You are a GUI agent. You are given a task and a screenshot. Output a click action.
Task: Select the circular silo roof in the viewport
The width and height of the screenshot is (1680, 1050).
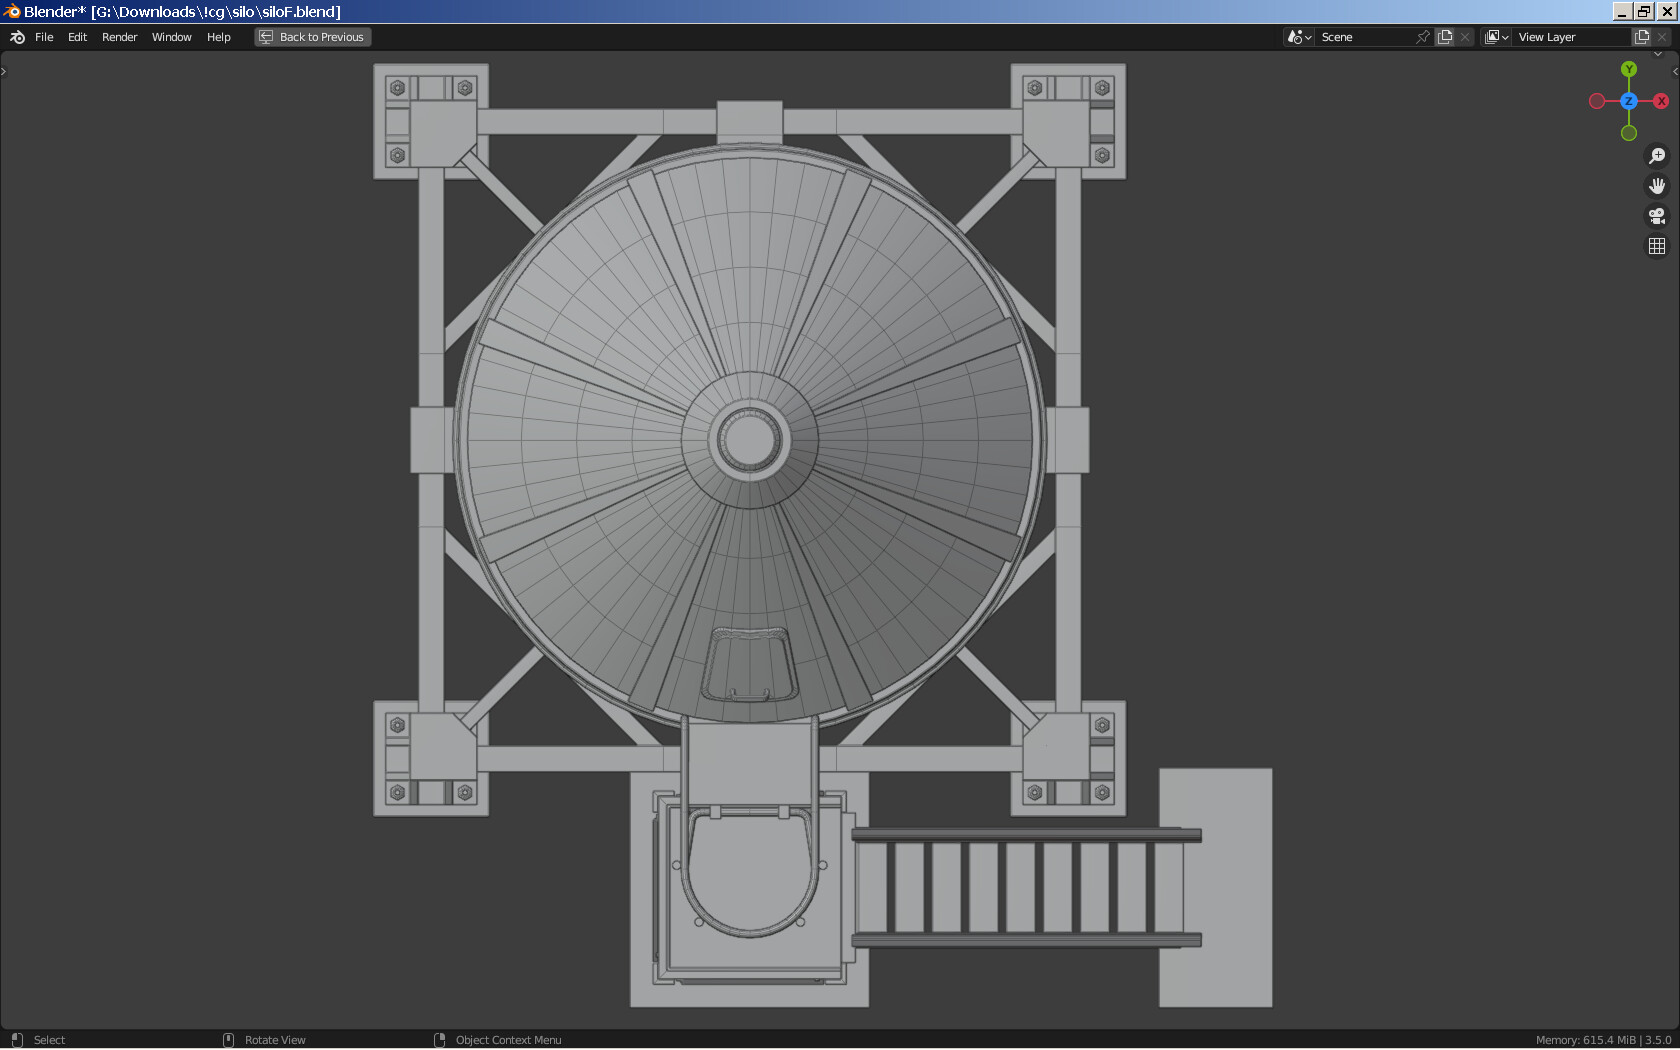click(x=748, y=440)
